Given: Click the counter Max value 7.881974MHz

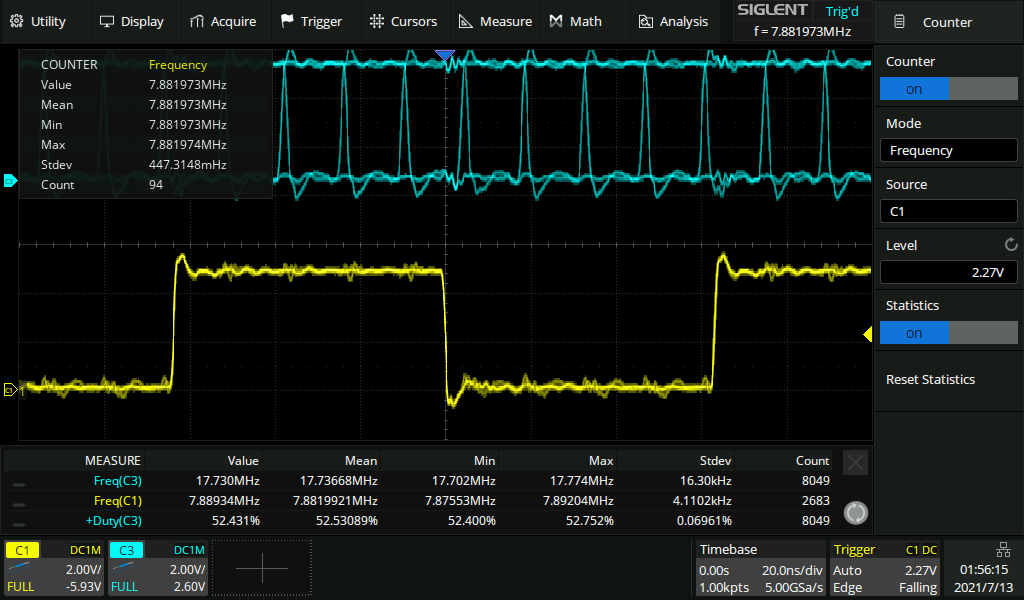Looking at the screenshot, I should click(187, 145).
